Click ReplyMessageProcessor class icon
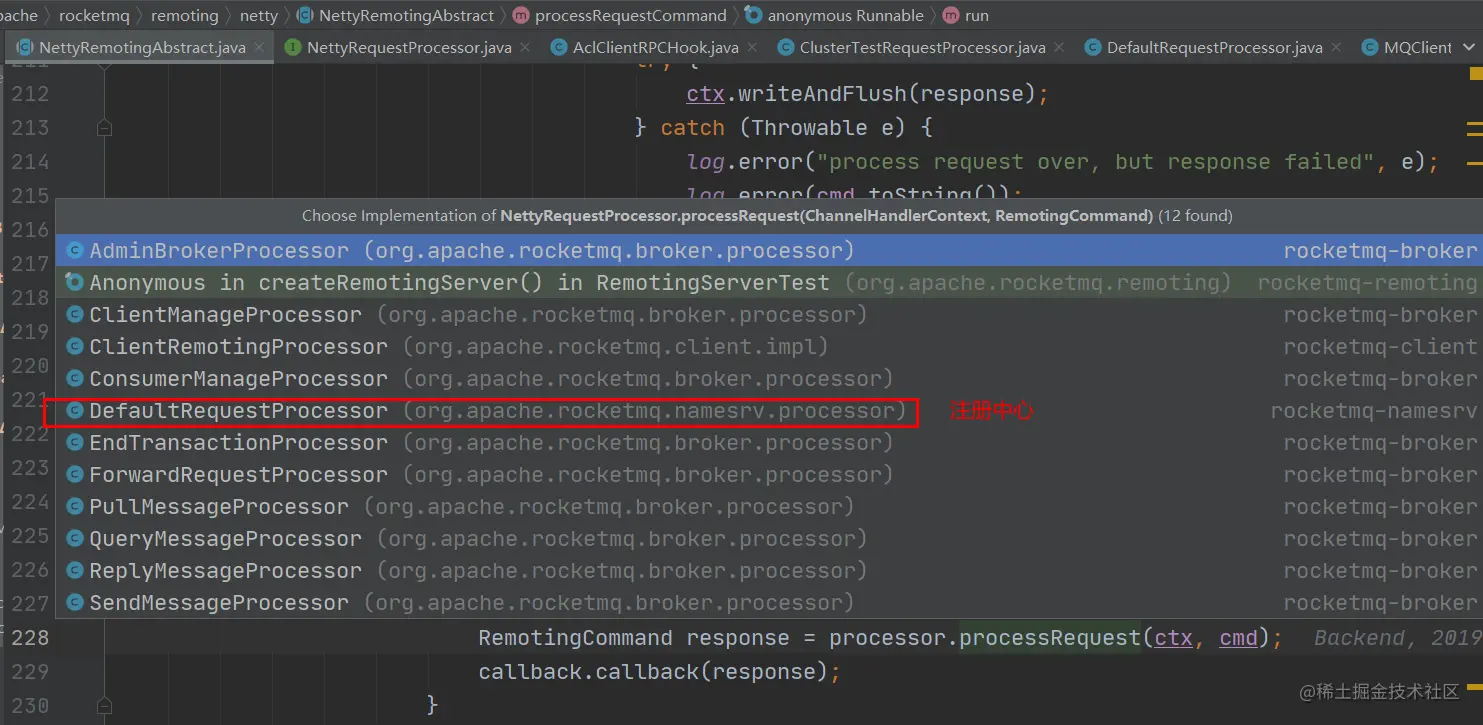 tap(74, 570)
